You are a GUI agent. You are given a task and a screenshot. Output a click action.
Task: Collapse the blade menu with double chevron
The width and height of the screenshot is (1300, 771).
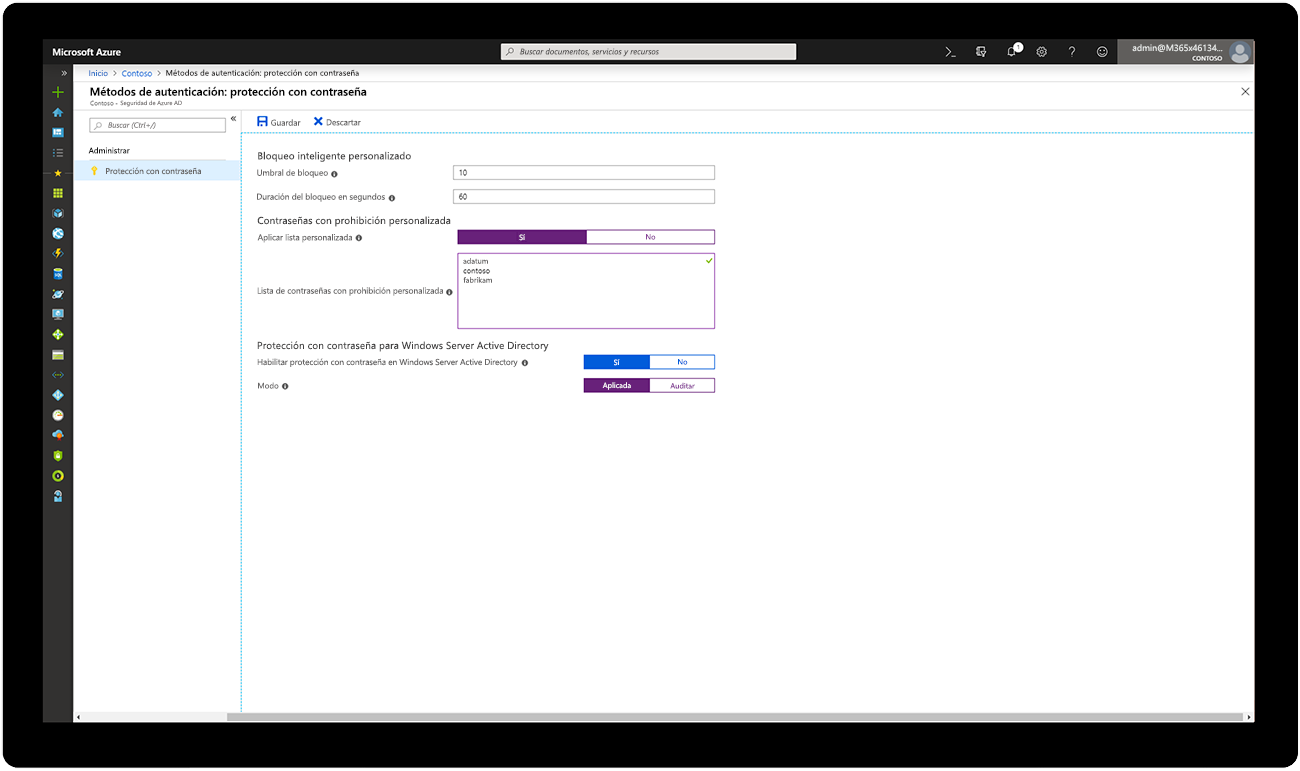[x=233, y=119]
